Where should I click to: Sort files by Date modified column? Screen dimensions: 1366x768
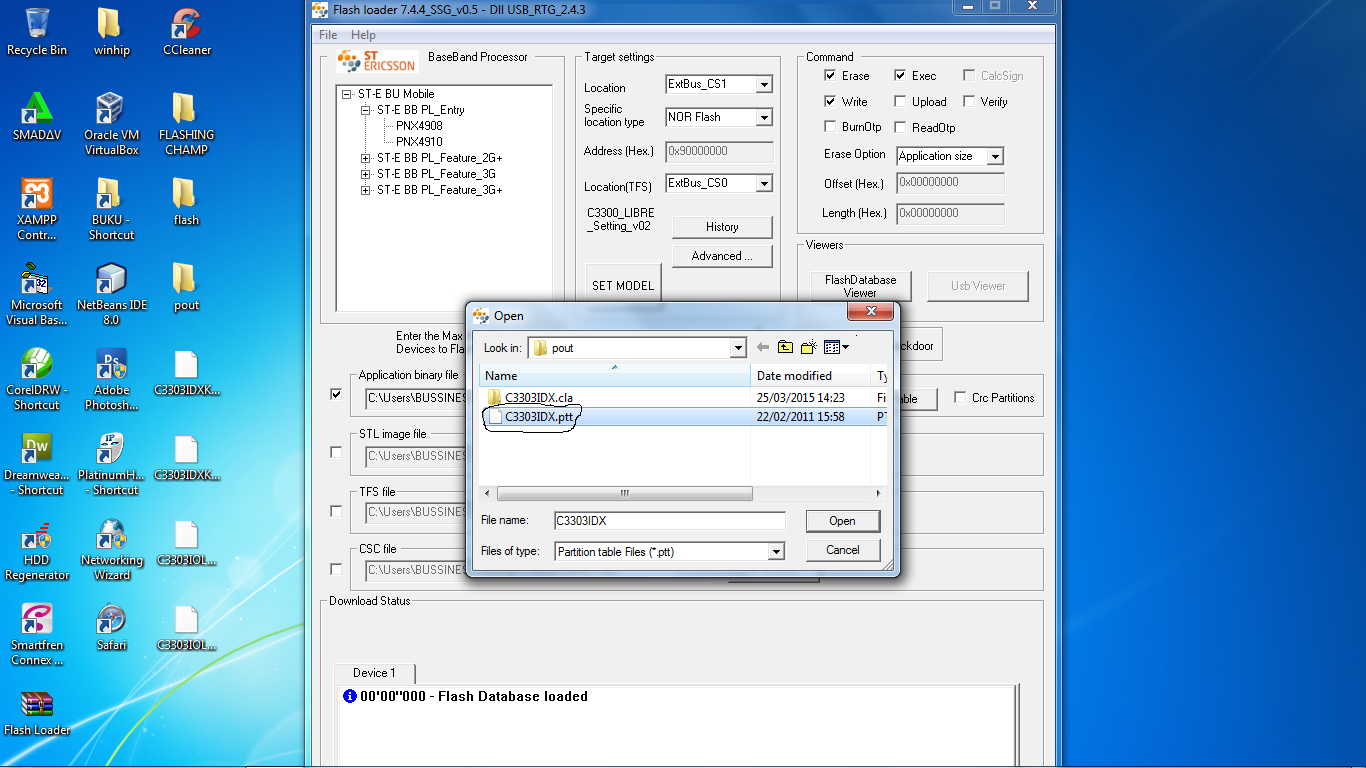click(811, 375)
